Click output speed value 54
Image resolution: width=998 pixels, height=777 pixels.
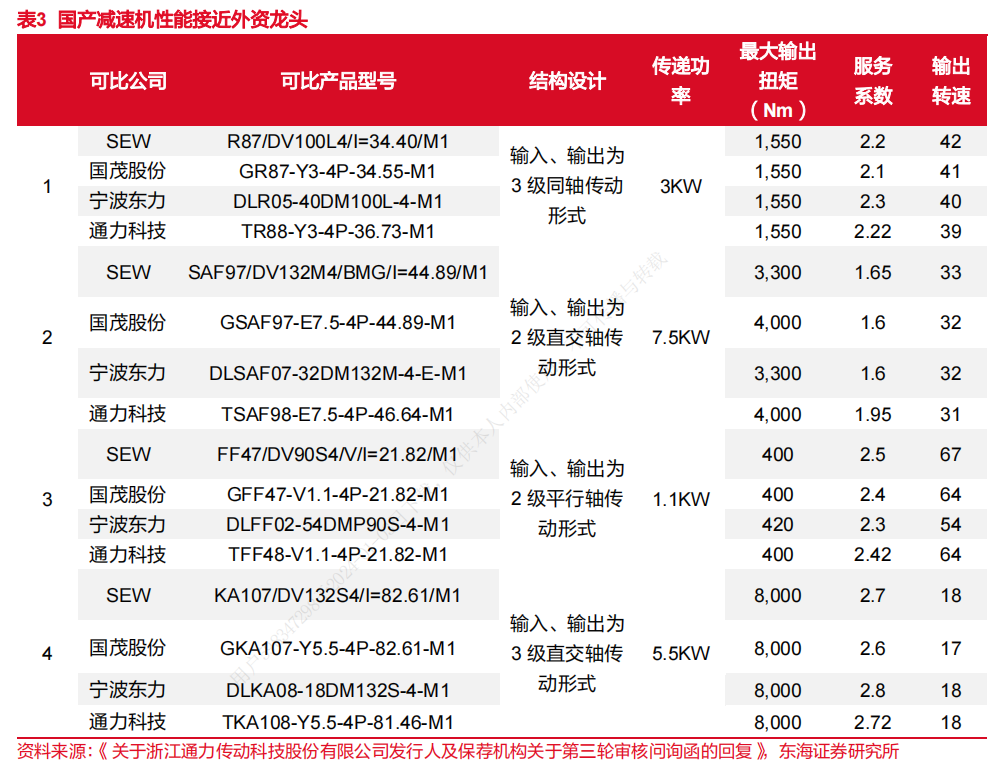click(x=950, y=525)
